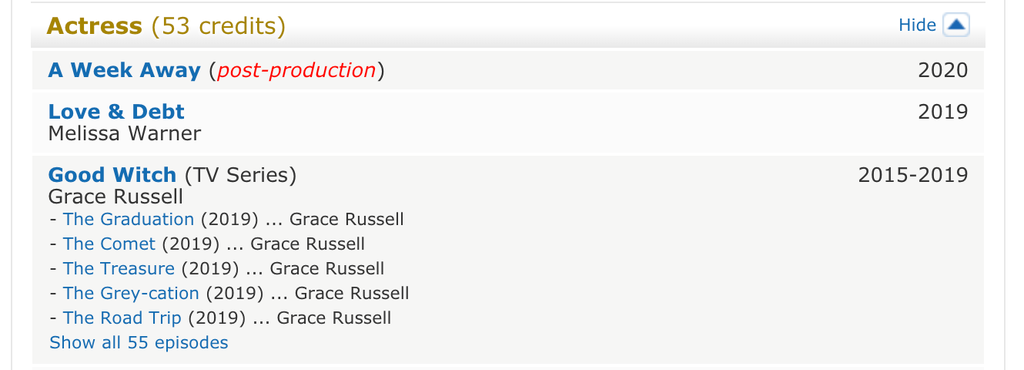Open the A Week Away title
The width and height of the screenshot is (1024, 370).
124,70
